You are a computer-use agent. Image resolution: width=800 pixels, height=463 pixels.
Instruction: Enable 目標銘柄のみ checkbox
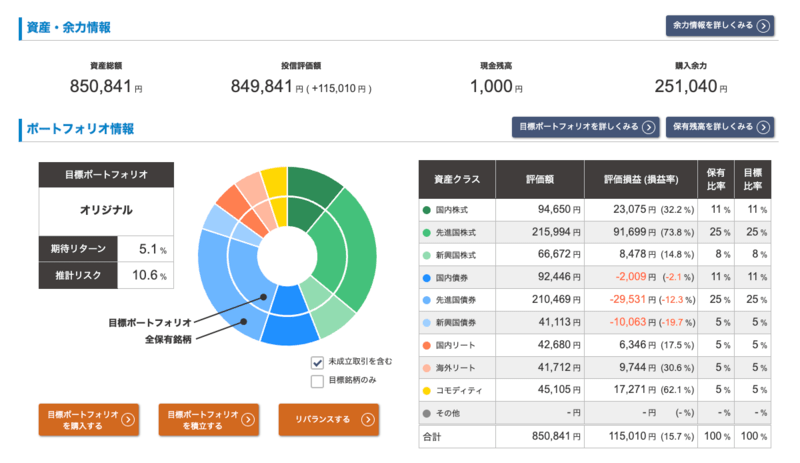coord(317,380)
